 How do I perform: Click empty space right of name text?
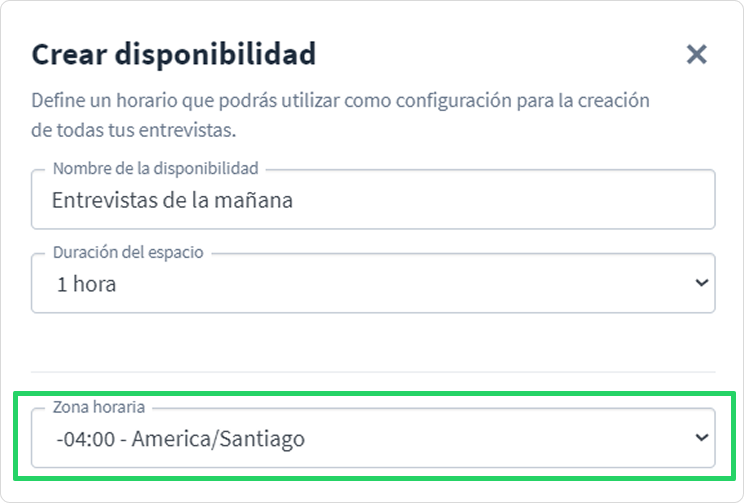click(x=503, y=200)
